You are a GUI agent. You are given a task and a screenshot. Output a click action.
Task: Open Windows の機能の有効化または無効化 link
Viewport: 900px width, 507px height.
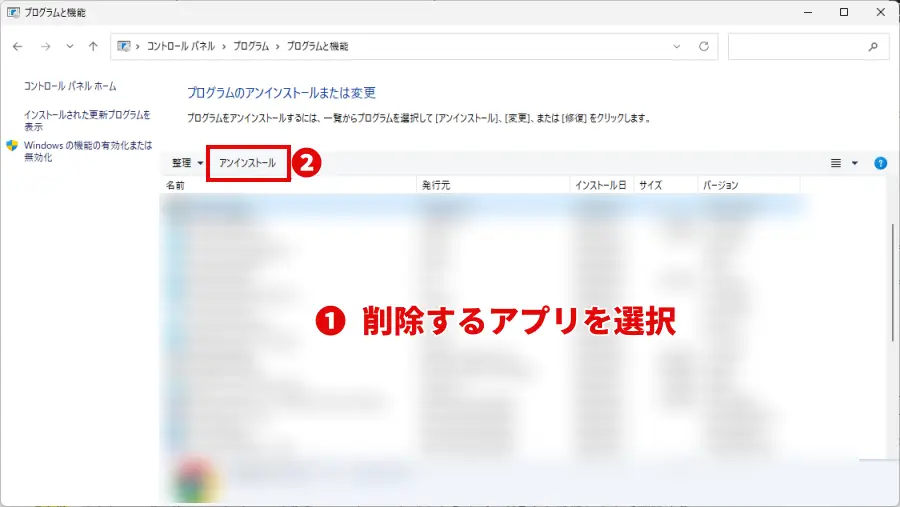pos(88,151)
